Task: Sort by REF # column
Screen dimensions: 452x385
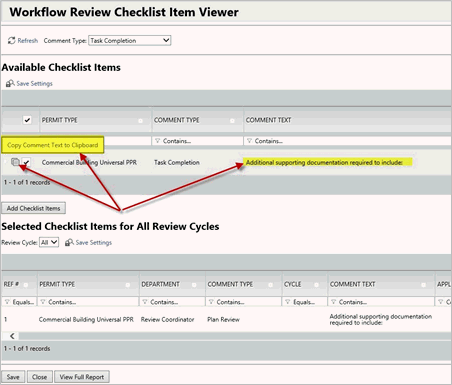Action: point(11,284)
